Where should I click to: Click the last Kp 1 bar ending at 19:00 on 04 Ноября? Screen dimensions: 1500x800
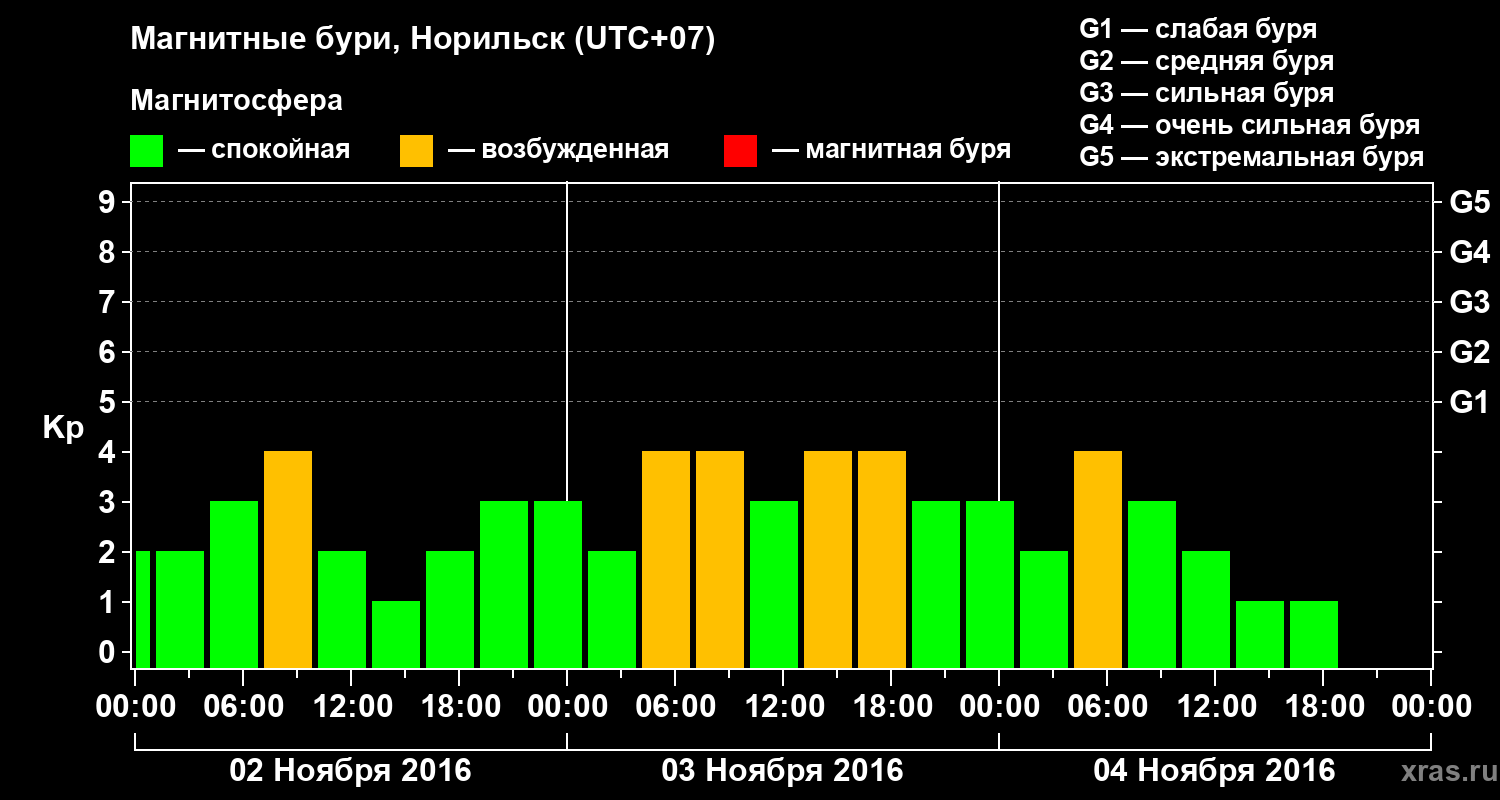pos(1314,634)
